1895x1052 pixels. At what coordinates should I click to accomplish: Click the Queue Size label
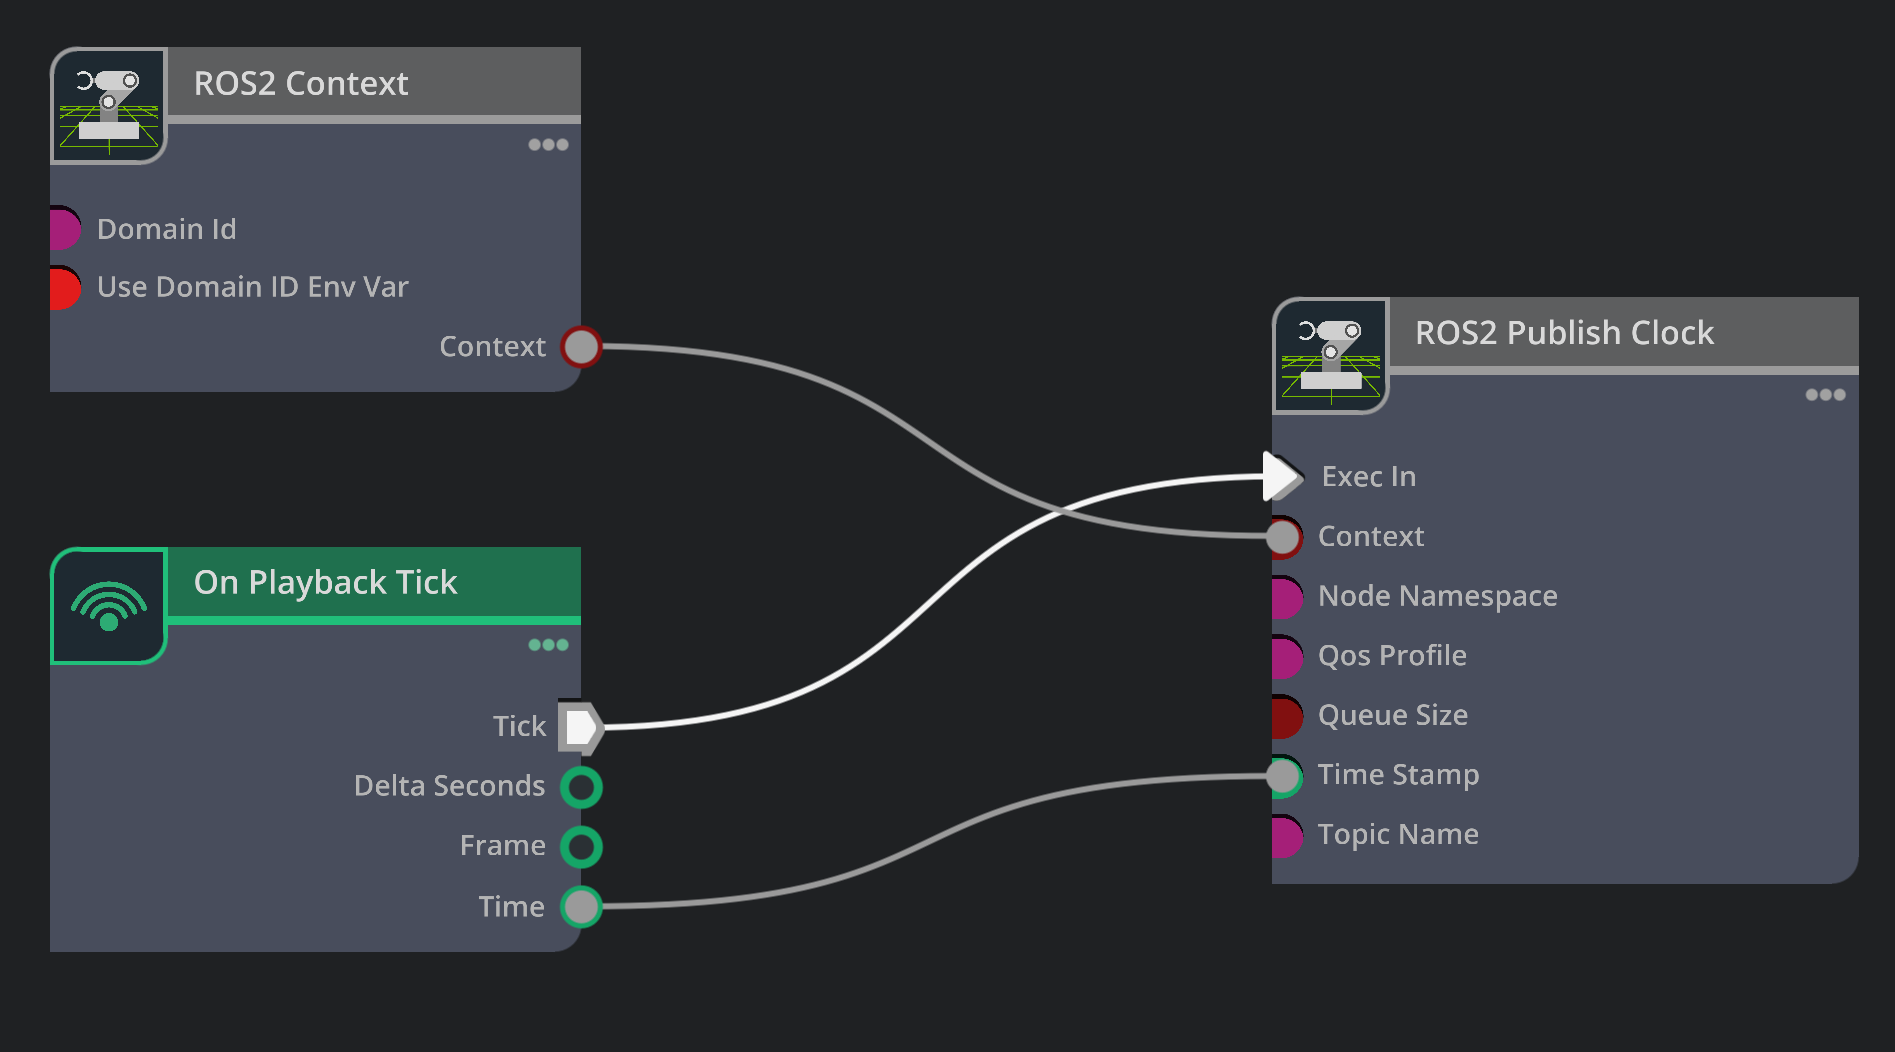pos(1393,715)
